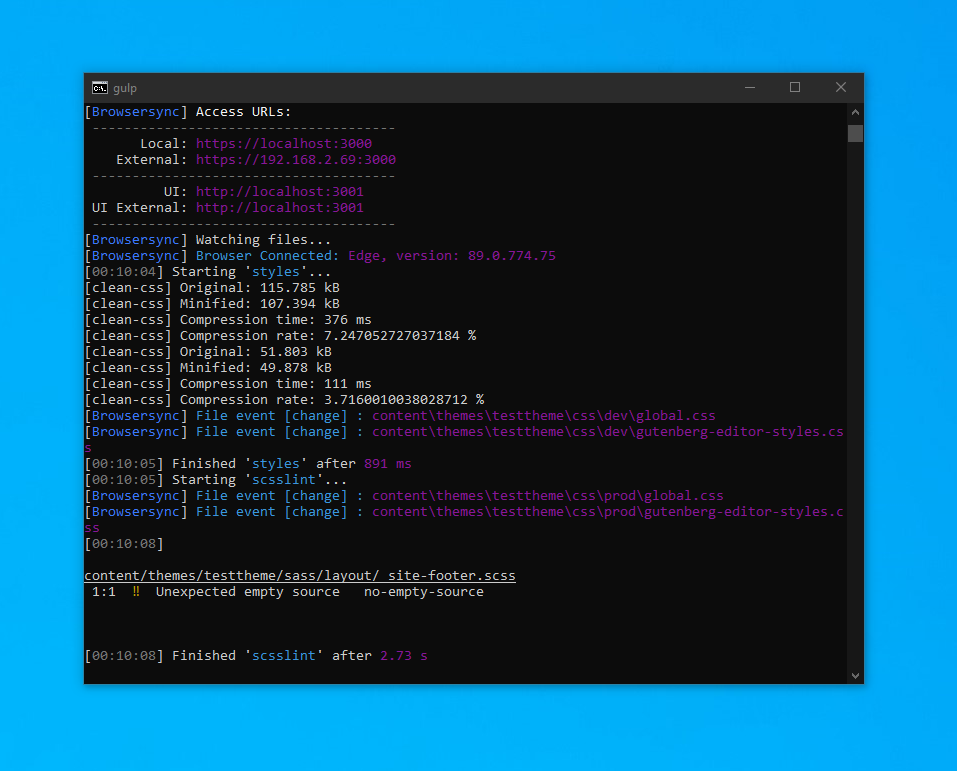The height and width of the screenshot is (771, 957).
Task: Click the yellow warning marker beside 1:1
Action: (135, 592)
